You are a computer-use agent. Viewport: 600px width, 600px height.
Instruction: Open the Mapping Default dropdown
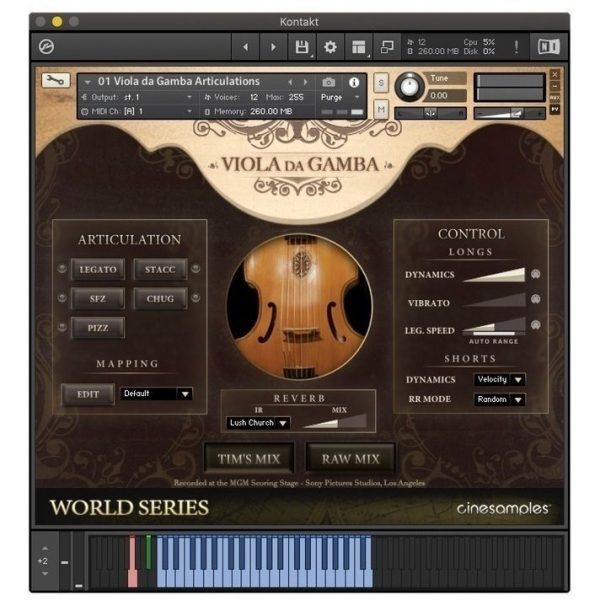click(157, 393)
